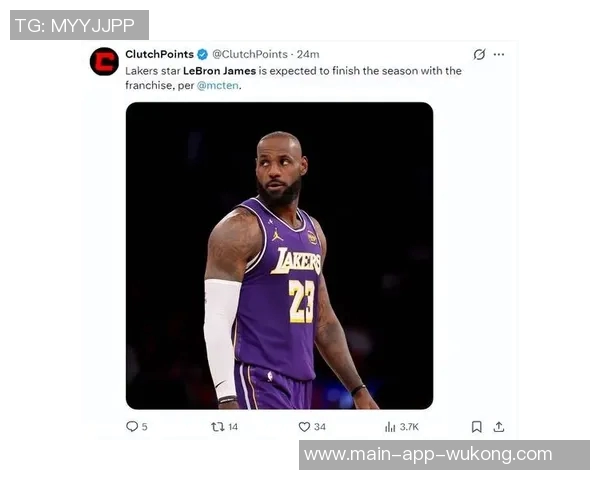
Task: Enlarge the LeBron James Lakers photo
Action: click(279, 255)
